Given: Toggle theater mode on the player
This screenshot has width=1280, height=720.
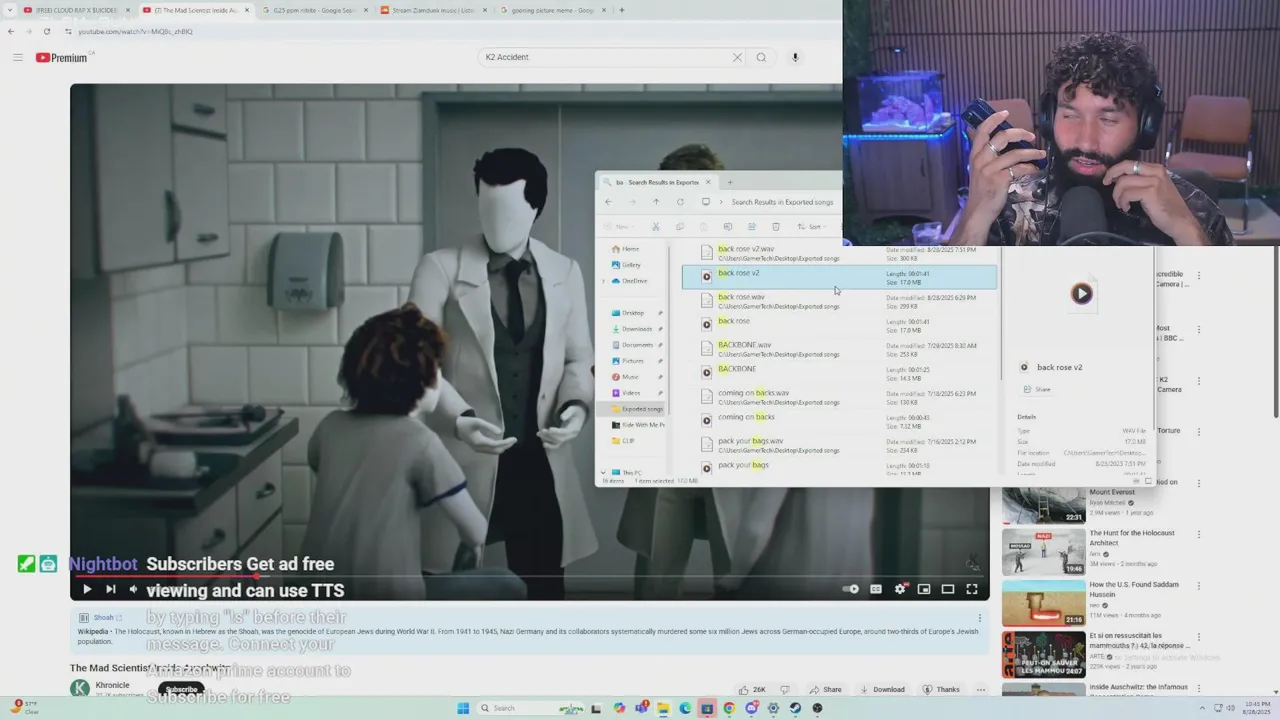Looking at the screenshot, I should point(948,589).
